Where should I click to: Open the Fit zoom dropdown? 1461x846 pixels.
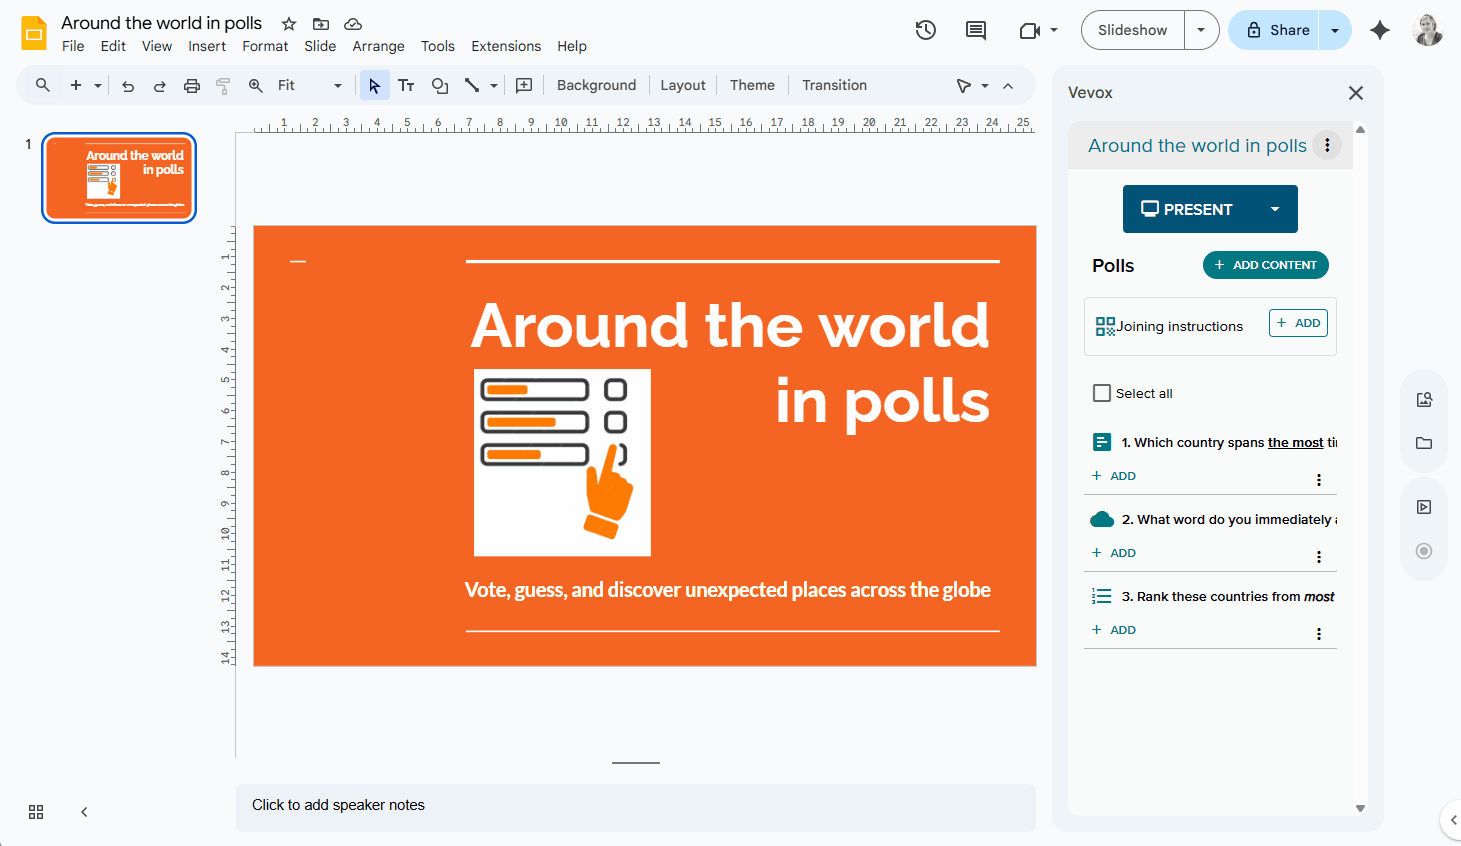337,85
